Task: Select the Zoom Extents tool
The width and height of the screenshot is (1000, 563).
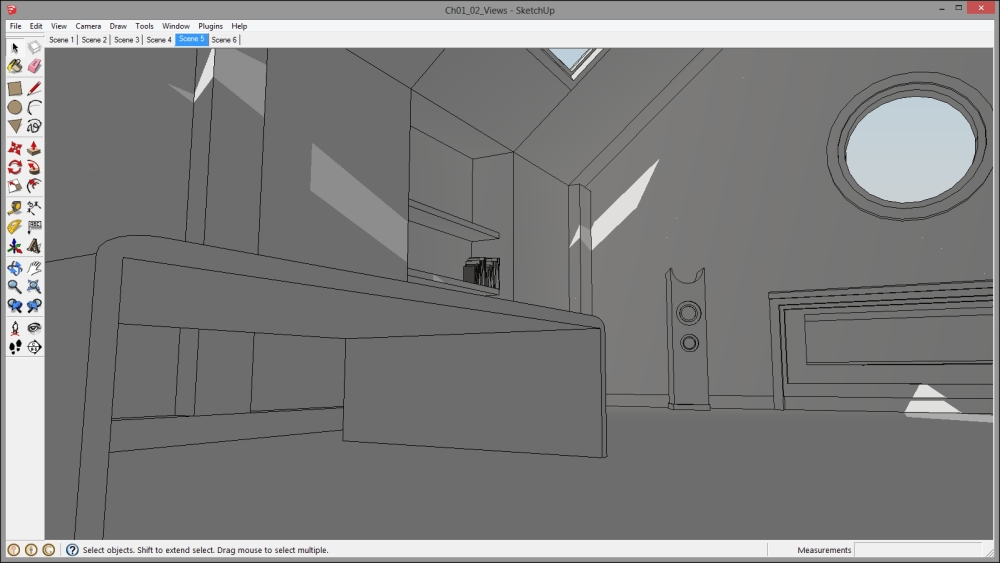Action: 34,287
